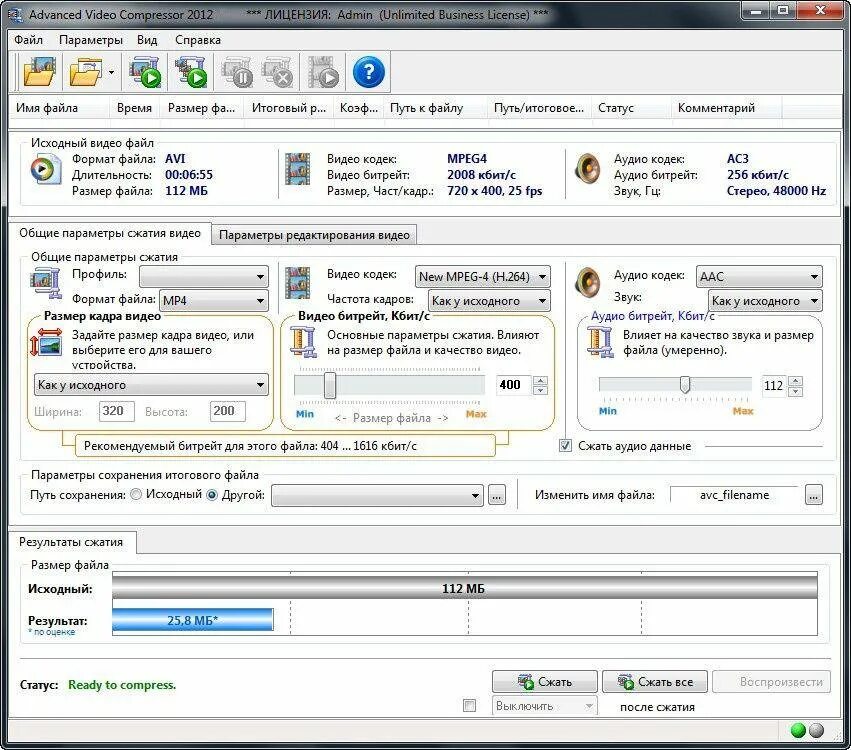Click filmstrip icon beside Видео кодек dropdown
This screenshot has width=851, height=750.
[297, 283]
